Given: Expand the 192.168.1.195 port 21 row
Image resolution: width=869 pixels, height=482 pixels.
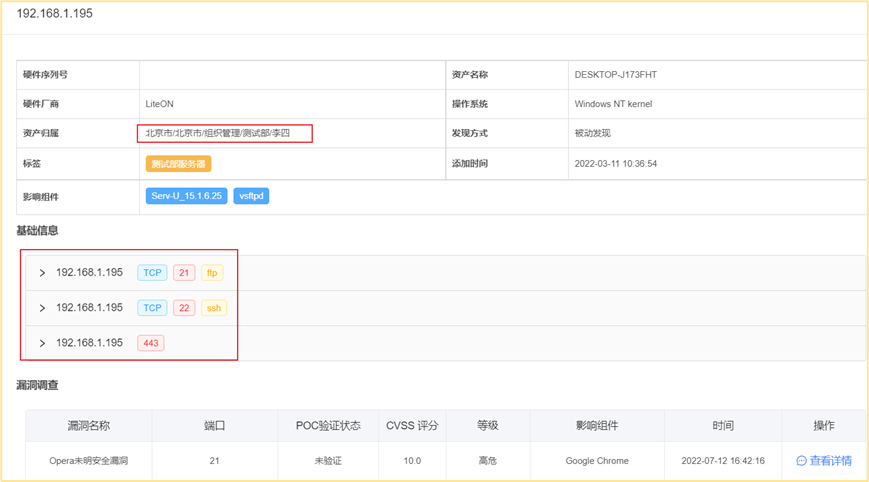Looking at the screenshot, I should click(x=42, y=273).
